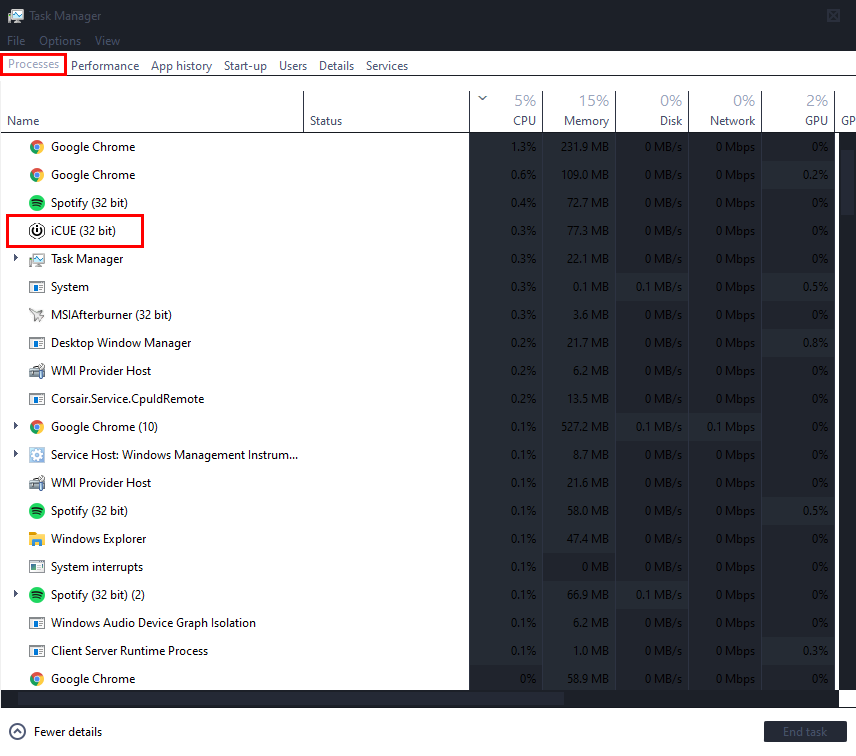Click the Chrome icon using 109.0 MB
The width and height of the screenshot is (856, 756).
37,175
